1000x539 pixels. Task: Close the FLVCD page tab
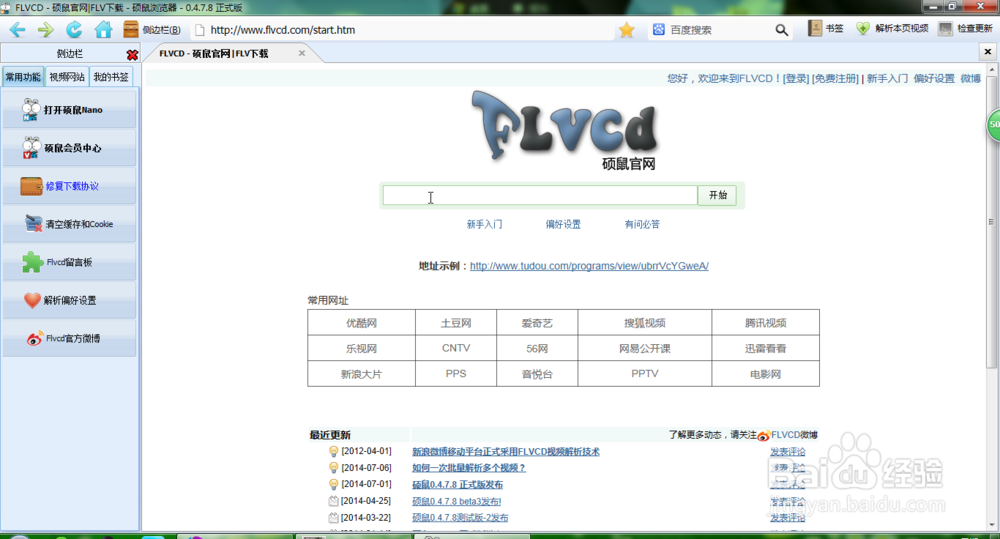tap(302, 53)
